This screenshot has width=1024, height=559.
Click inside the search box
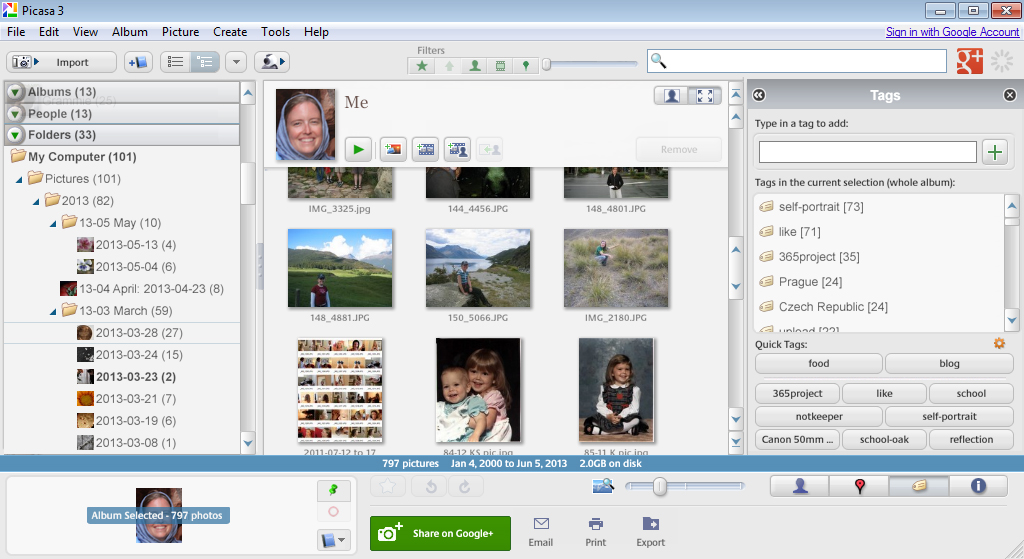tap(797, 61)
